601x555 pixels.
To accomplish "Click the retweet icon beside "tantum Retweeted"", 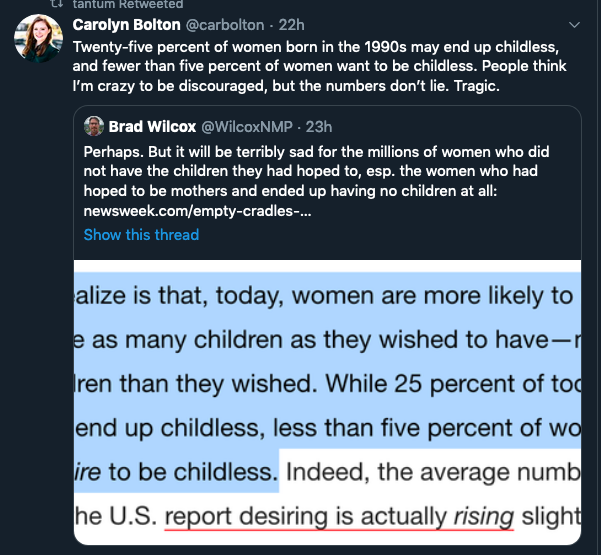I will [56, 4].
